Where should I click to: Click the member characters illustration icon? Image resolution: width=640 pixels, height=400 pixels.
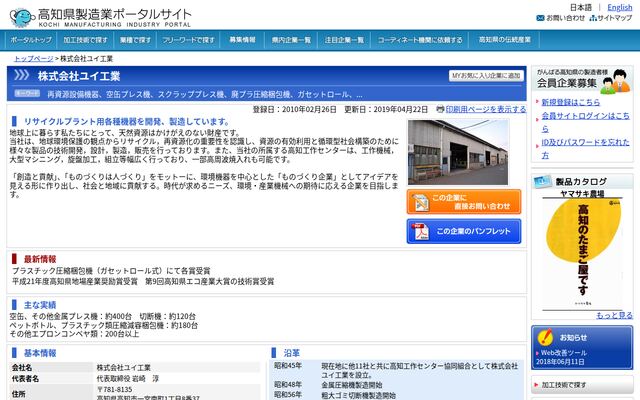(x=615, y=81)
